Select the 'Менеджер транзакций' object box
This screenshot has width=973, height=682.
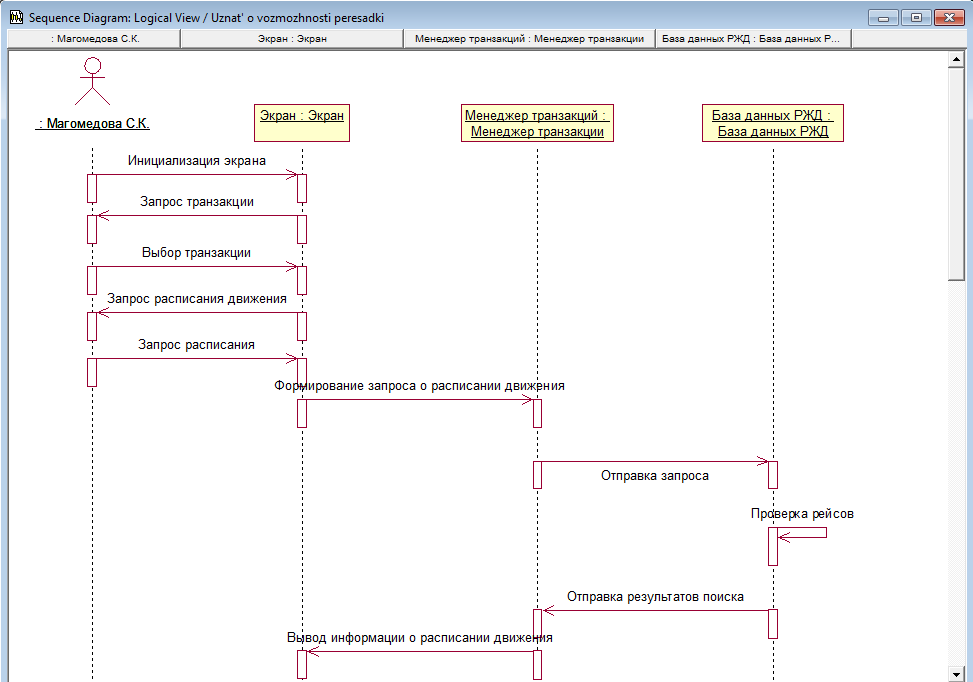[537, 123]
